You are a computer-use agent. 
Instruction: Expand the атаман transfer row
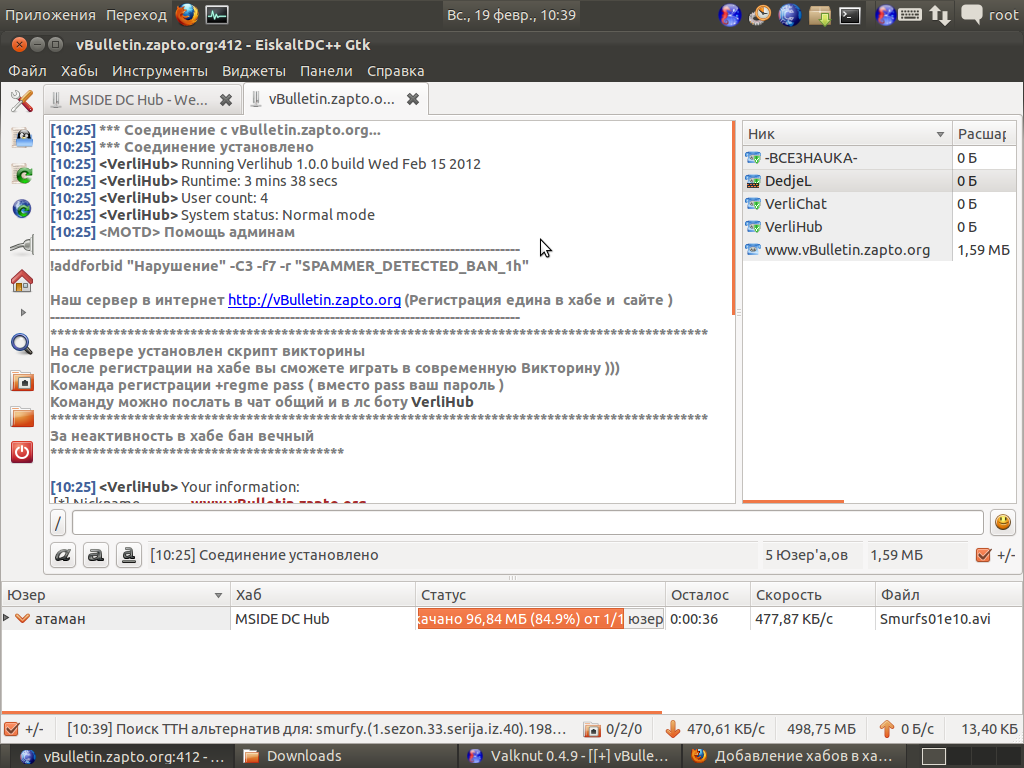(x=7, y=619)
